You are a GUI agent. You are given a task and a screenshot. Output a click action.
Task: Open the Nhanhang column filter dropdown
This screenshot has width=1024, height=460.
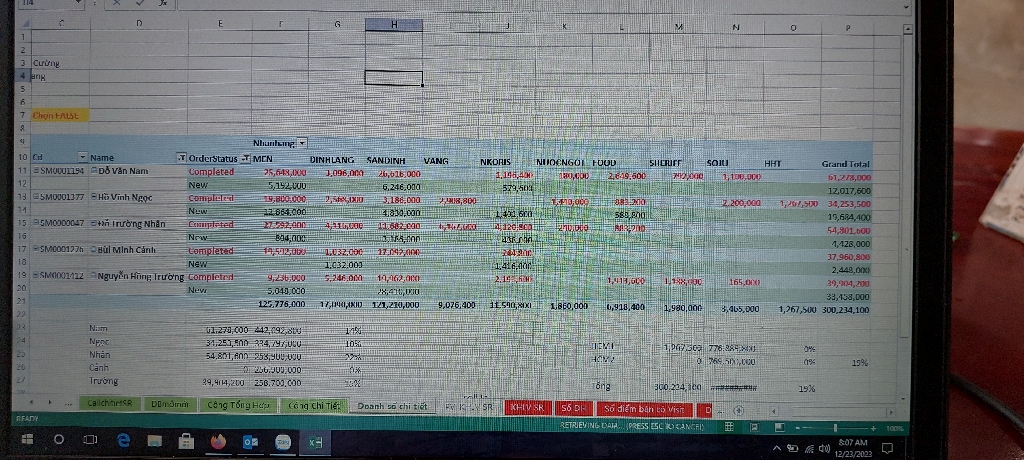click(302, 144)
